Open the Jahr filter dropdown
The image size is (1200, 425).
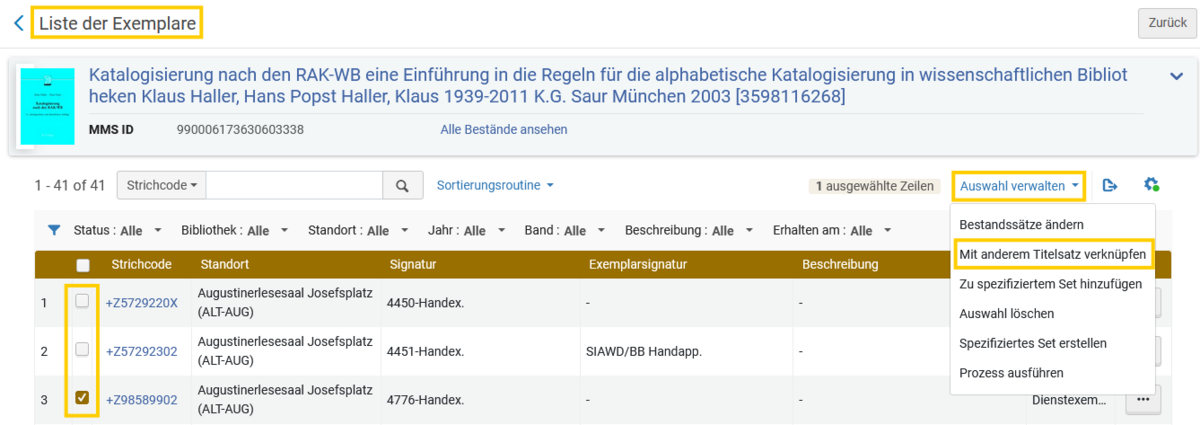point(466,230)
